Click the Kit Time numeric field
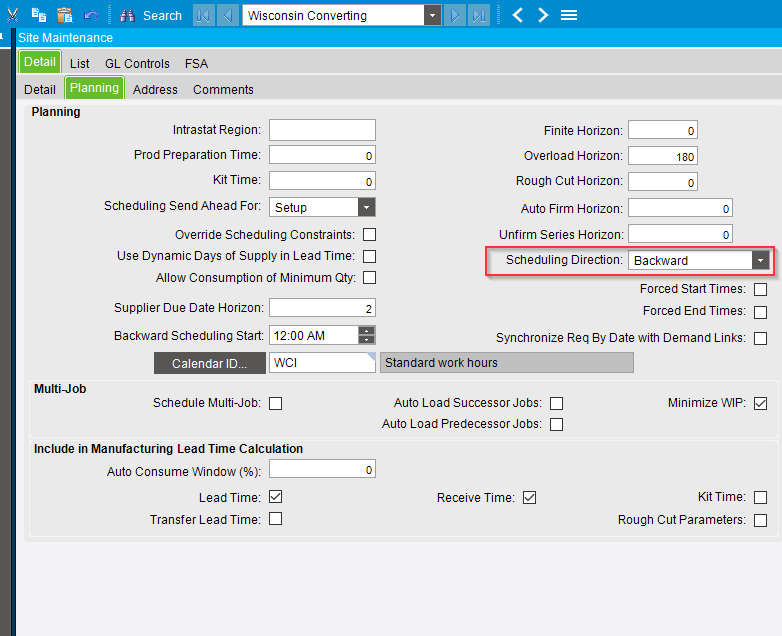Screen dimensions: 782x636 point(322,181)
